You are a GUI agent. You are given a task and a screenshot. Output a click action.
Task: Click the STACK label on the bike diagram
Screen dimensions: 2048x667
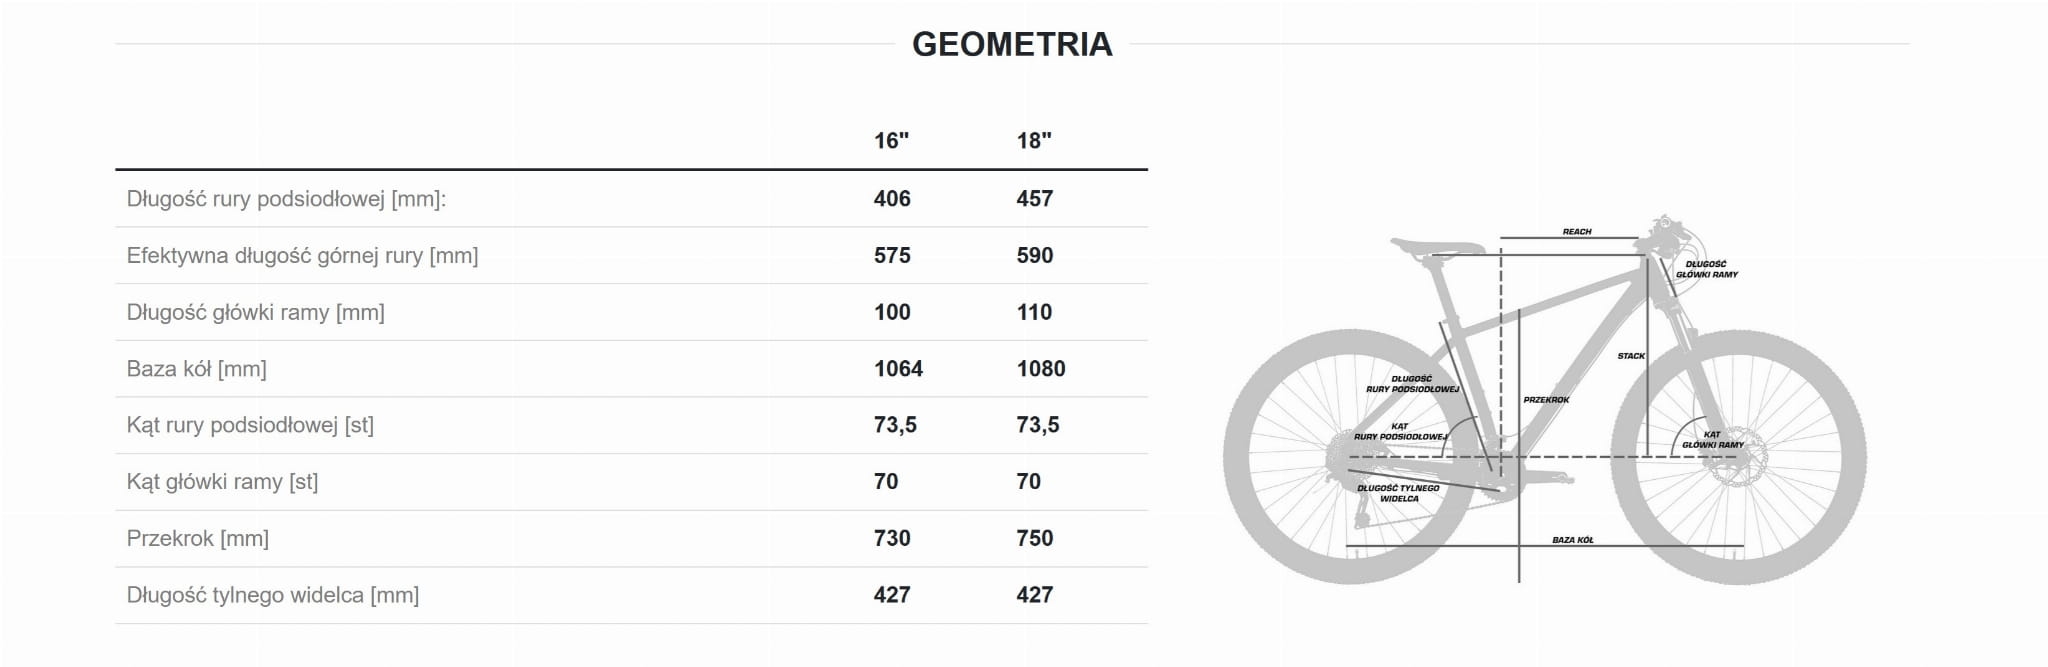(x=1631, y=356)
